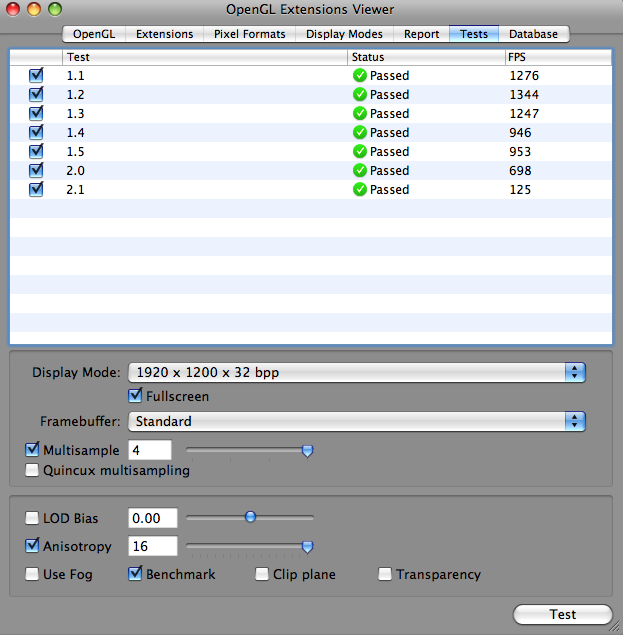Enable the LOD Bias checkbox

[32, 518]
